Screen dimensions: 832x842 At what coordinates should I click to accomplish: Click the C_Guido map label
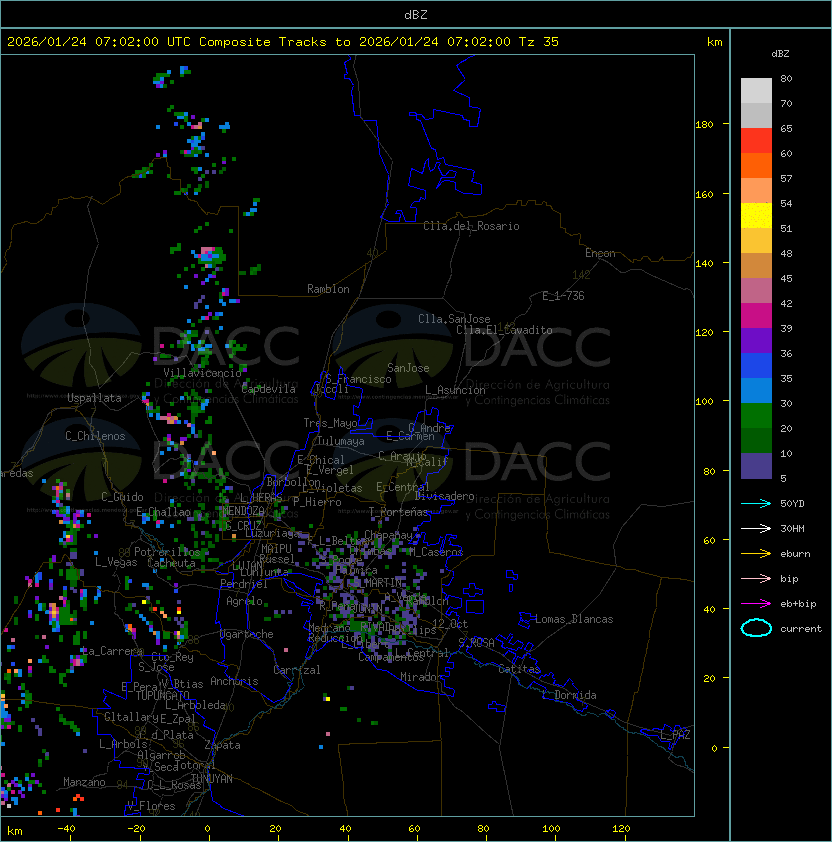coord(122,497)
